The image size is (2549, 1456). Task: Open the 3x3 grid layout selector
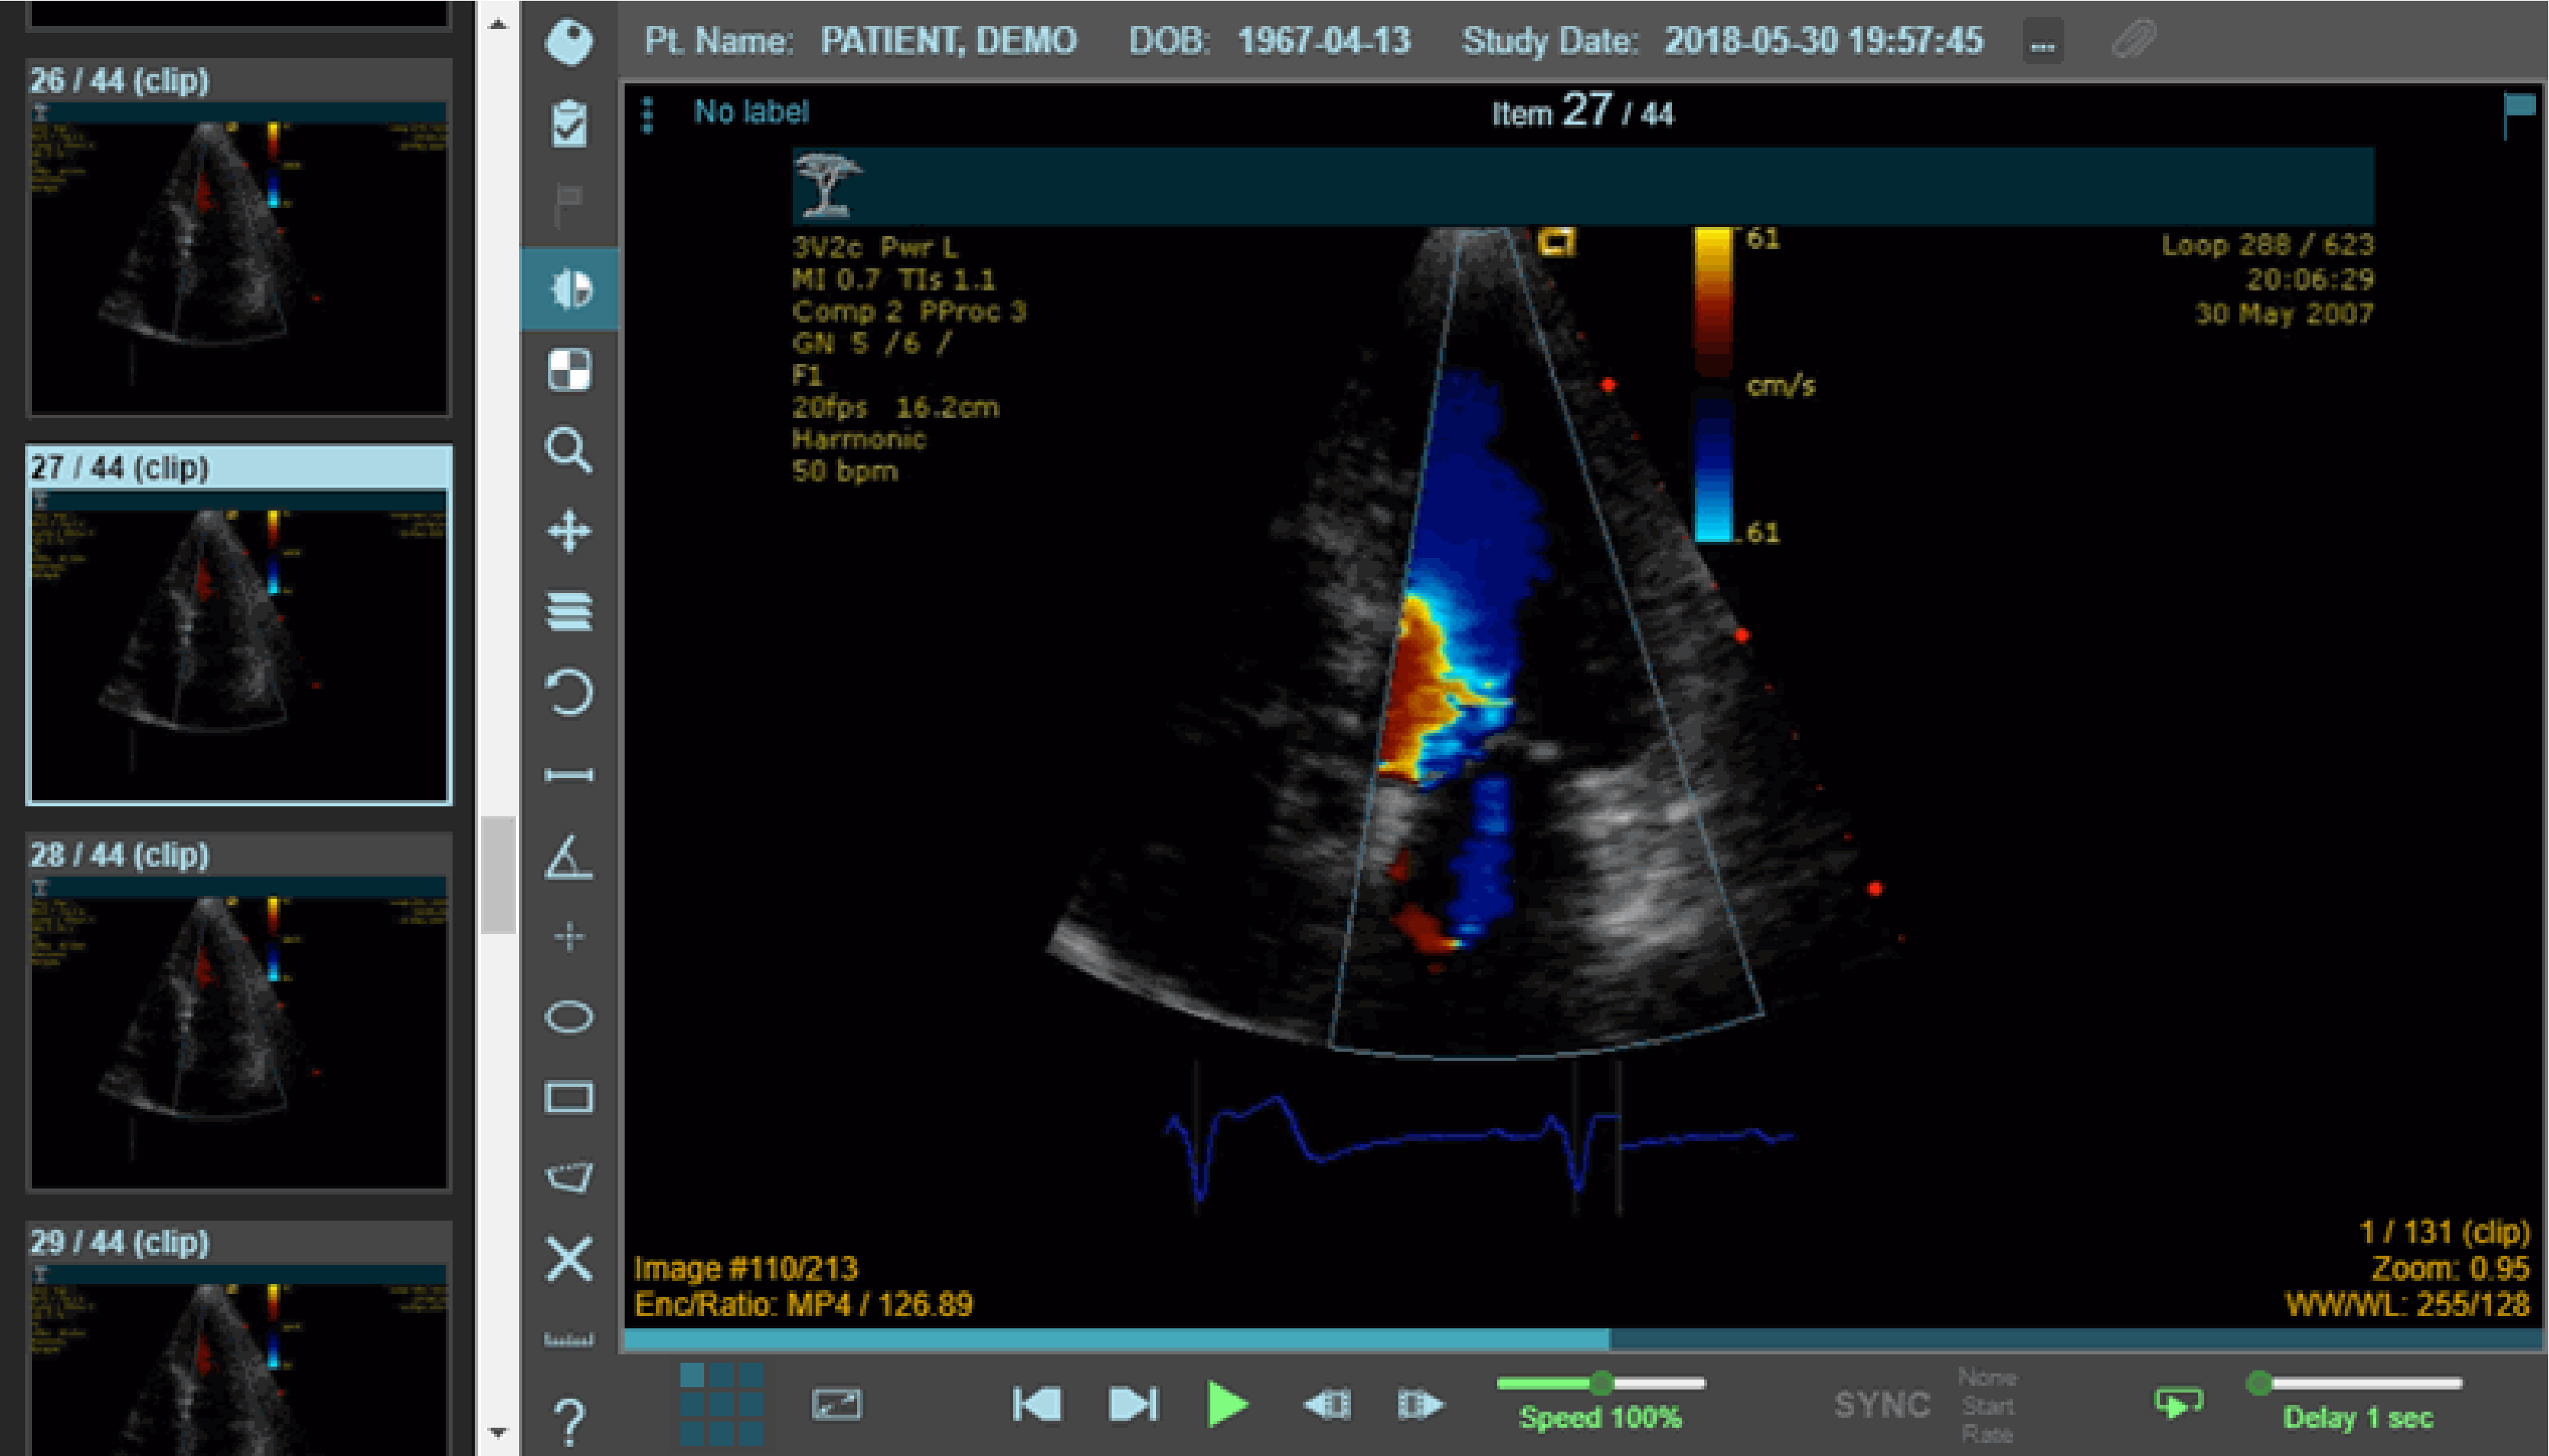(721, 1404)
